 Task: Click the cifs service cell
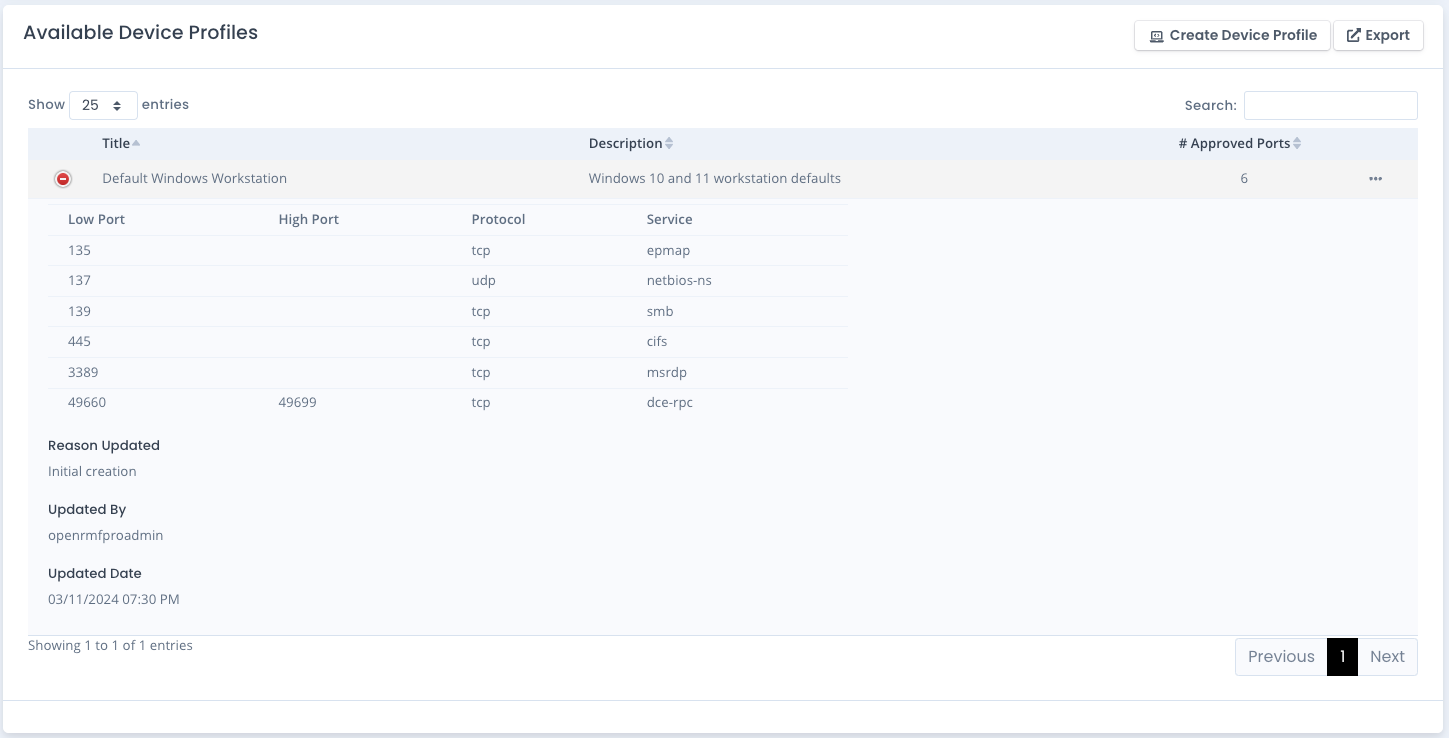(x=657, y=341)
